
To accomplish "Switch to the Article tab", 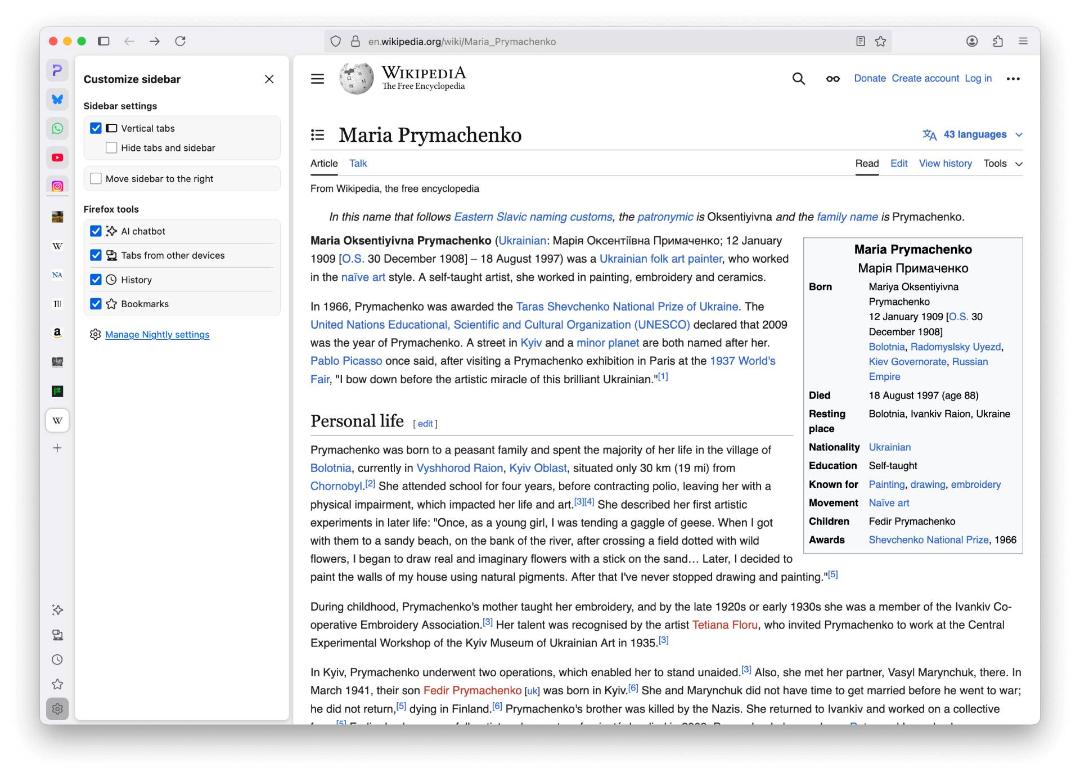I will pyautogui.click(x=324, y=163).
